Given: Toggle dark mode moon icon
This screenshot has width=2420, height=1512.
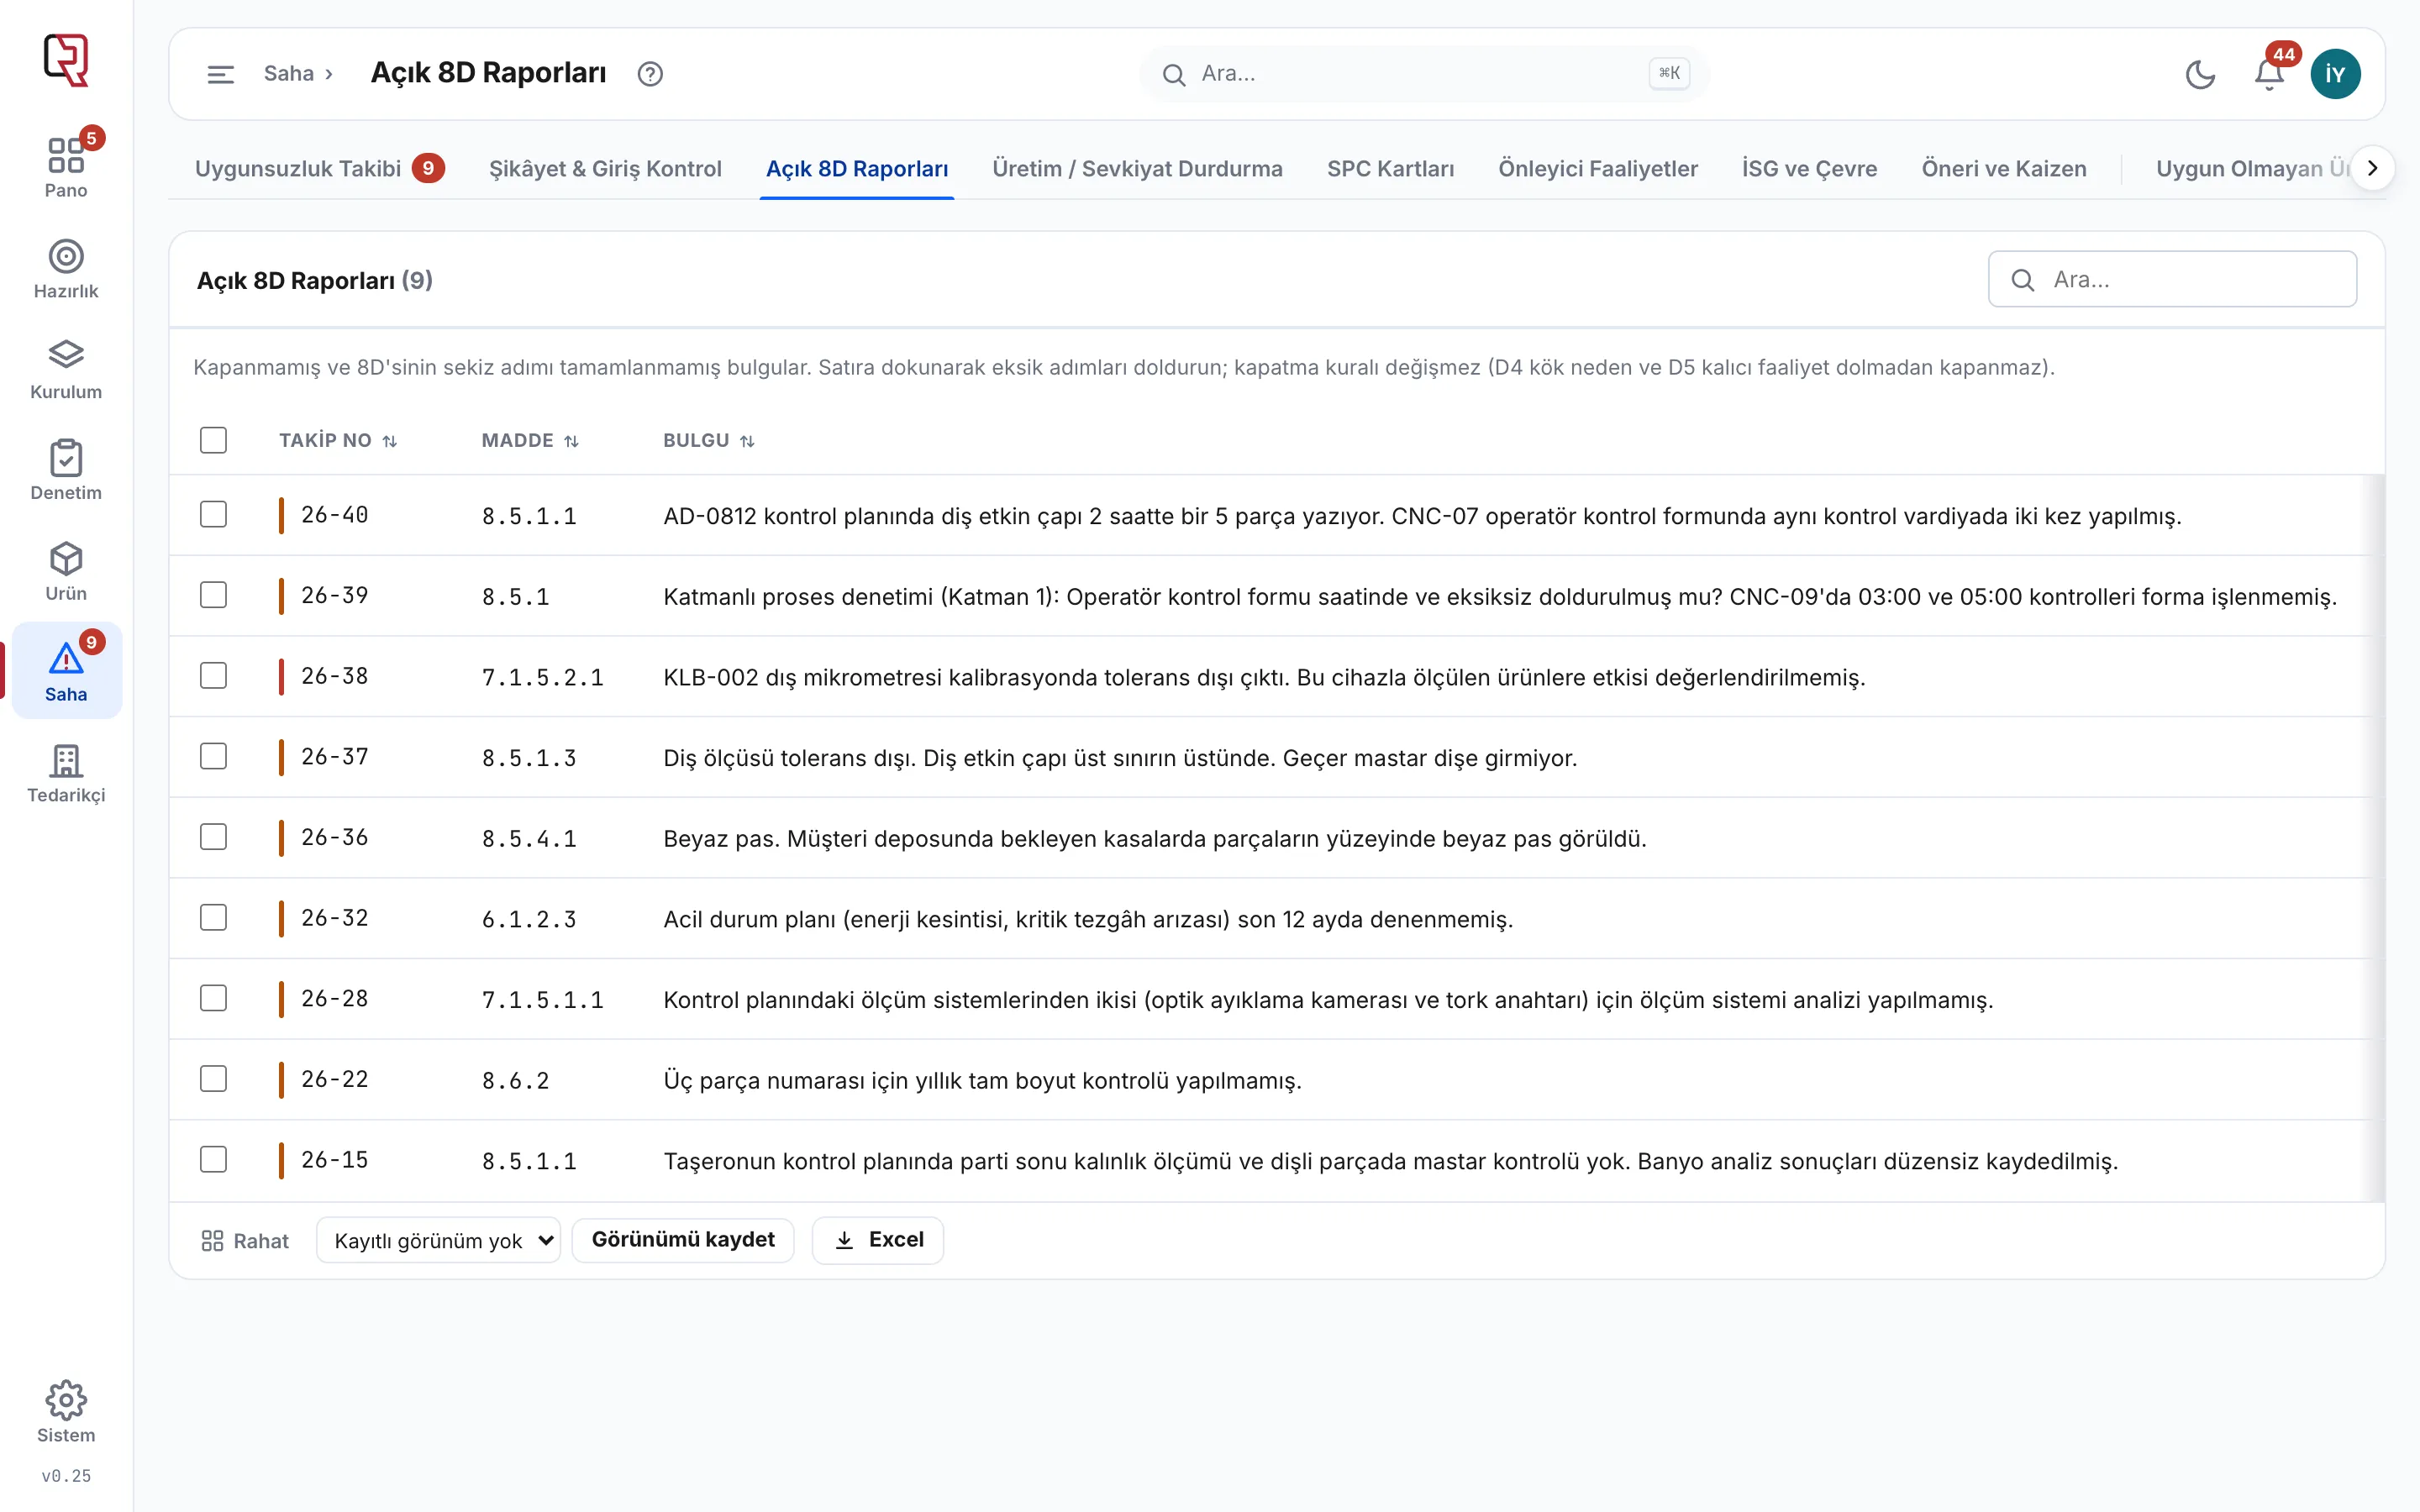Looking at the screenshot, I should click(x=2200, y=74).
